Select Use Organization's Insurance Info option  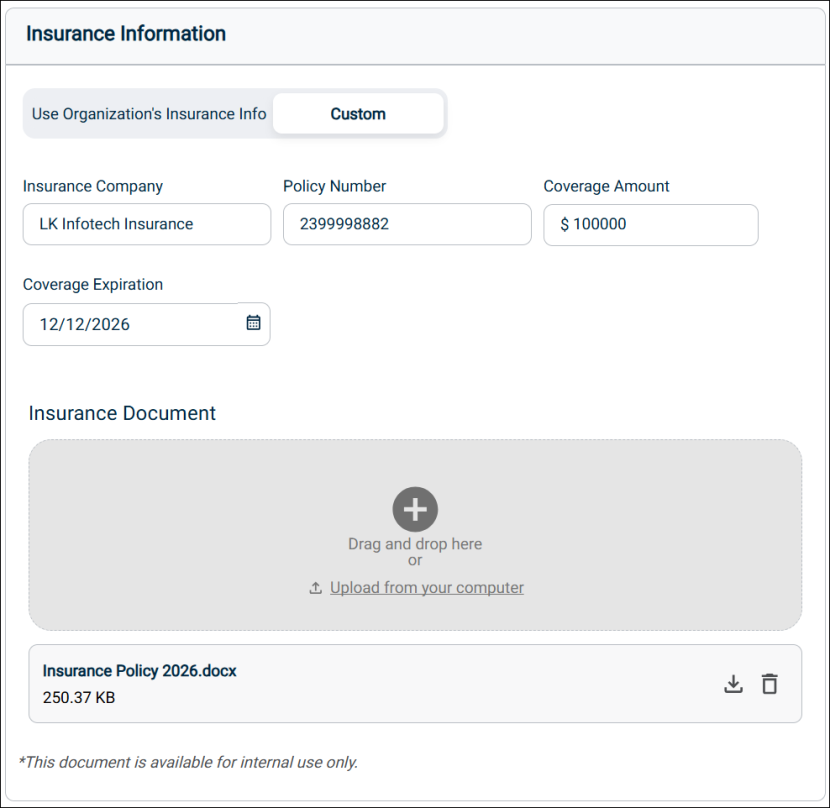[149, 114]
